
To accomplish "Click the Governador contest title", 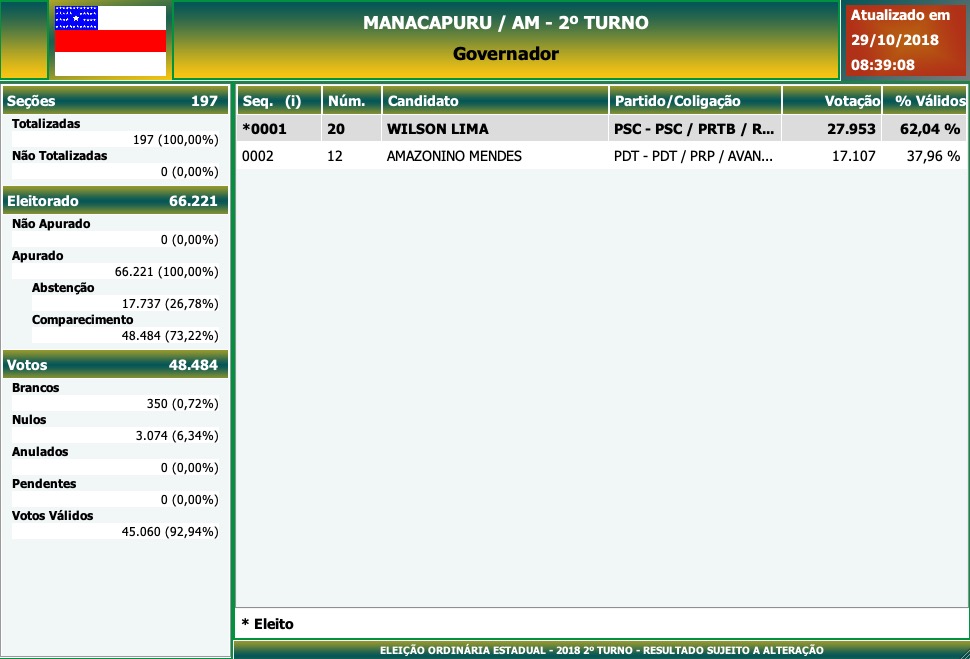I will click(x=506, y=53).
